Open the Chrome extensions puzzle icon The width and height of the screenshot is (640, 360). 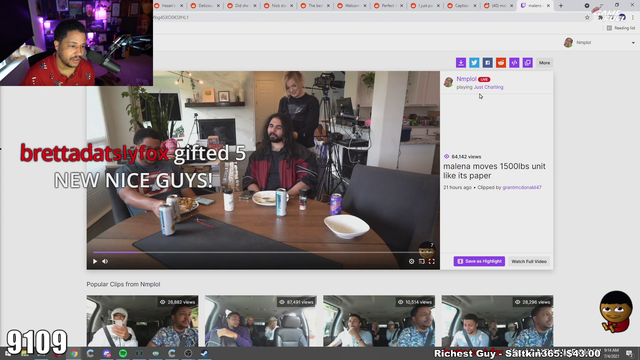point(600,18)
